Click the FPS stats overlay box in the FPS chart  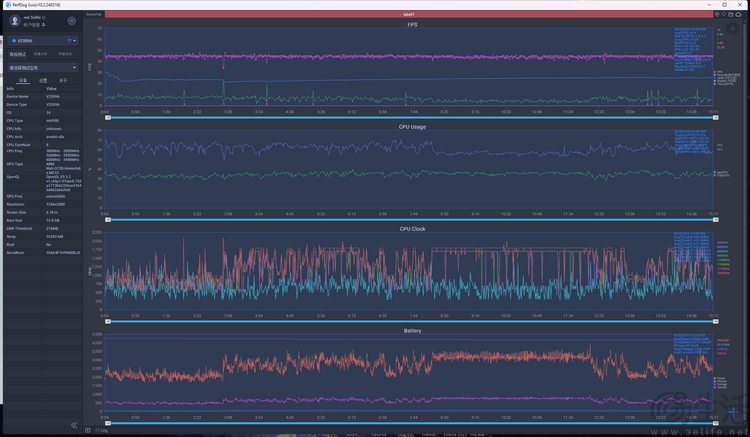tap(692, 49)
